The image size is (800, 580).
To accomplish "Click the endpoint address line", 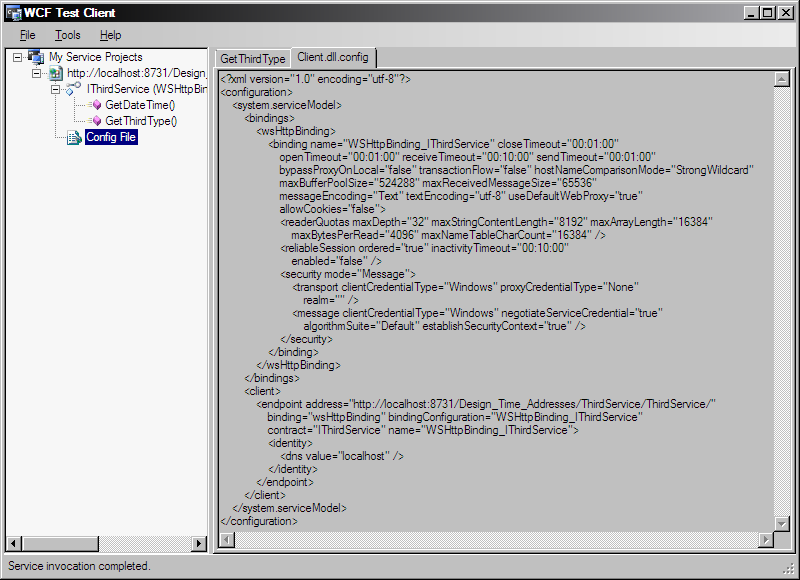I will pos(486,404).
